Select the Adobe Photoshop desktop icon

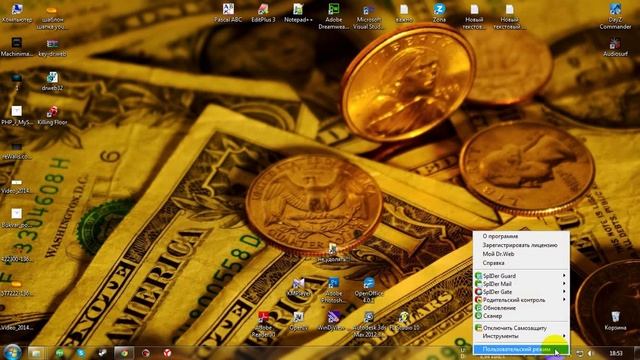coord(334,290)
